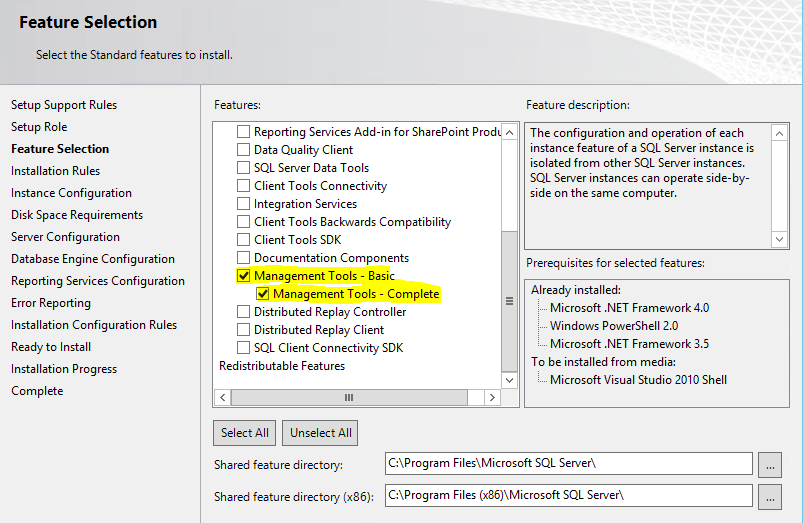Enable the Distributed Replay Controller checkbox
803x523 pixels.
[243, 311]
